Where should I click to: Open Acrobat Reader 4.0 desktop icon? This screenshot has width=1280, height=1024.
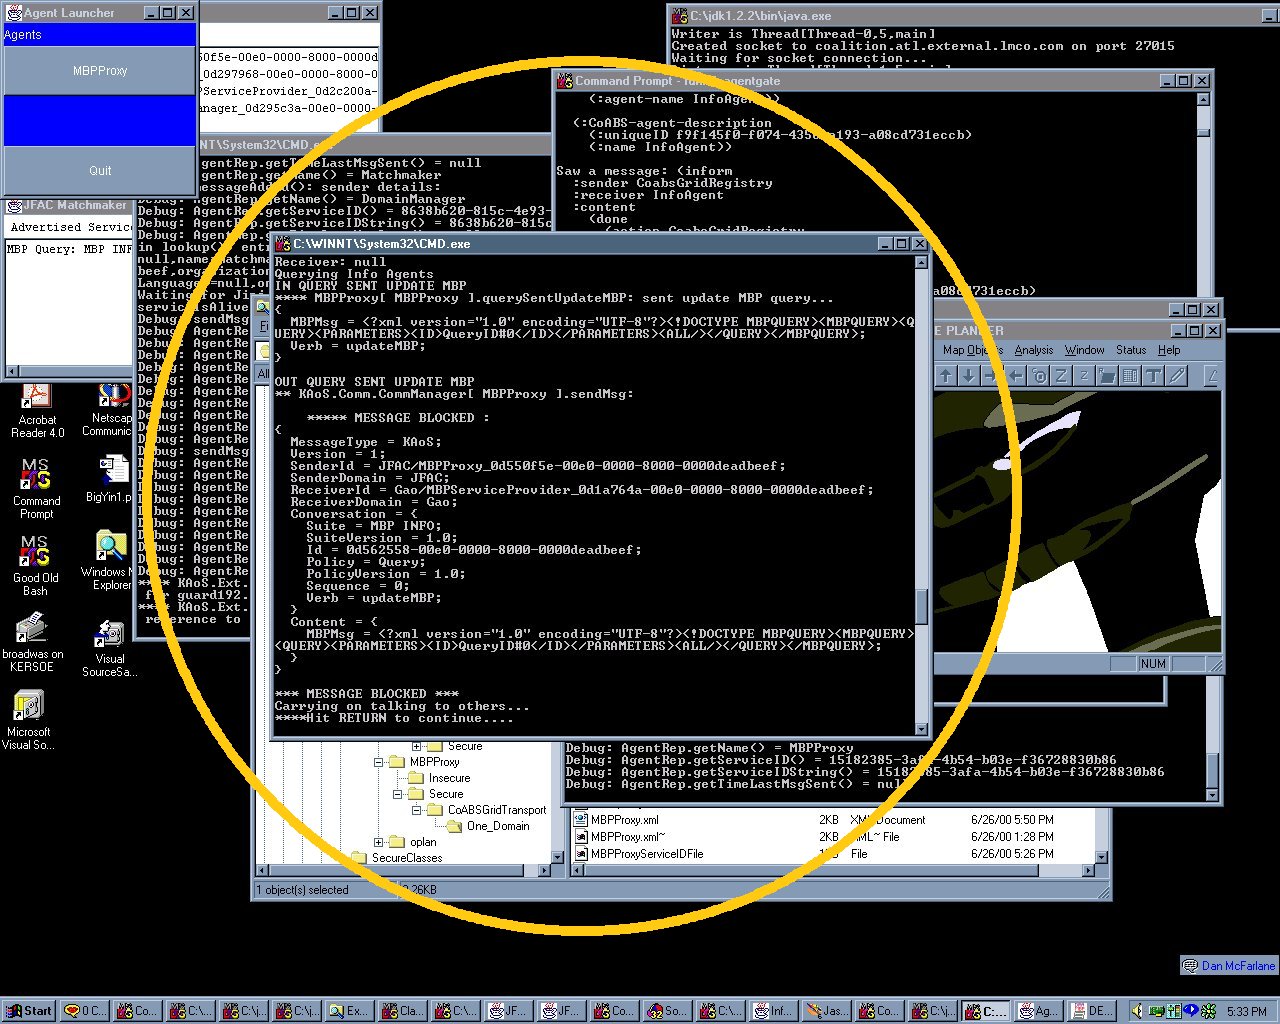37,410
